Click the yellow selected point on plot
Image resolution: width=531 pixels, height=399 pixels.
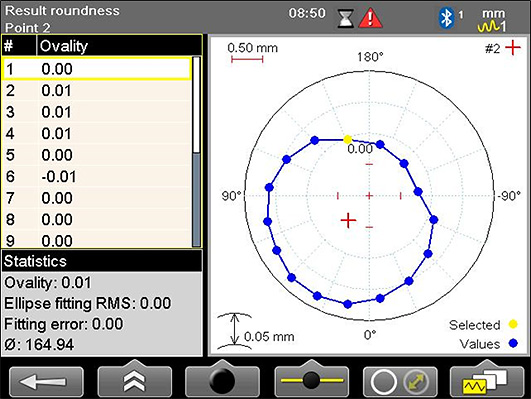click(347, 140)
